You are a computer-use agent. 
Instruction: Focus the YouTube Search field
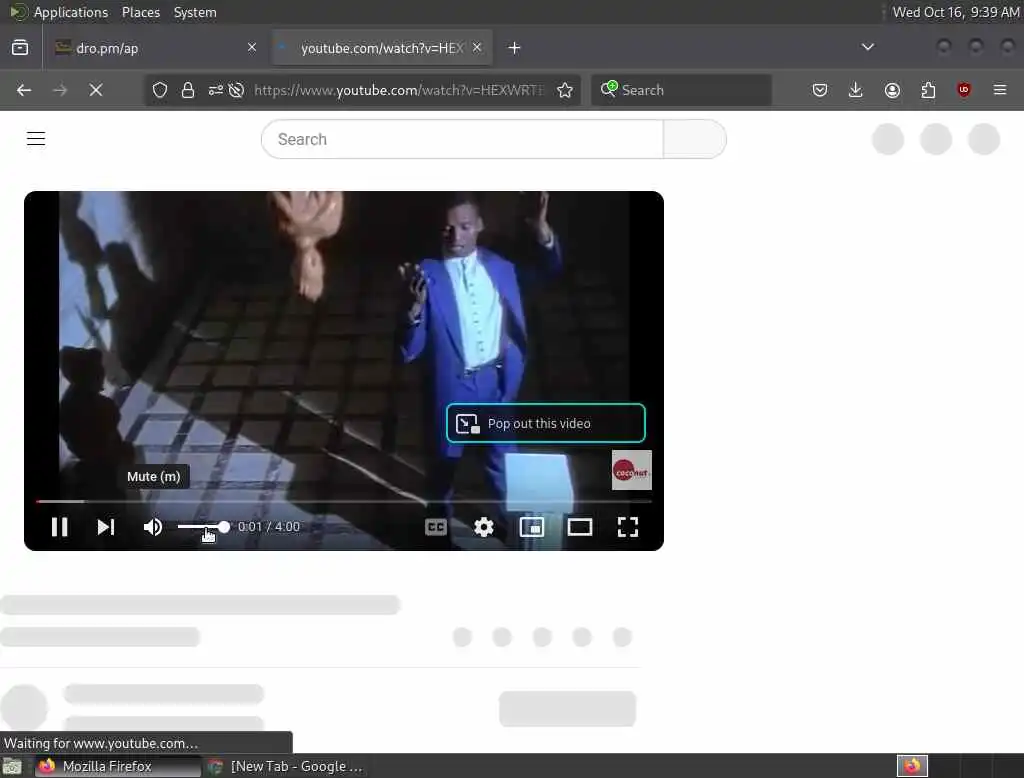[462, 139]
